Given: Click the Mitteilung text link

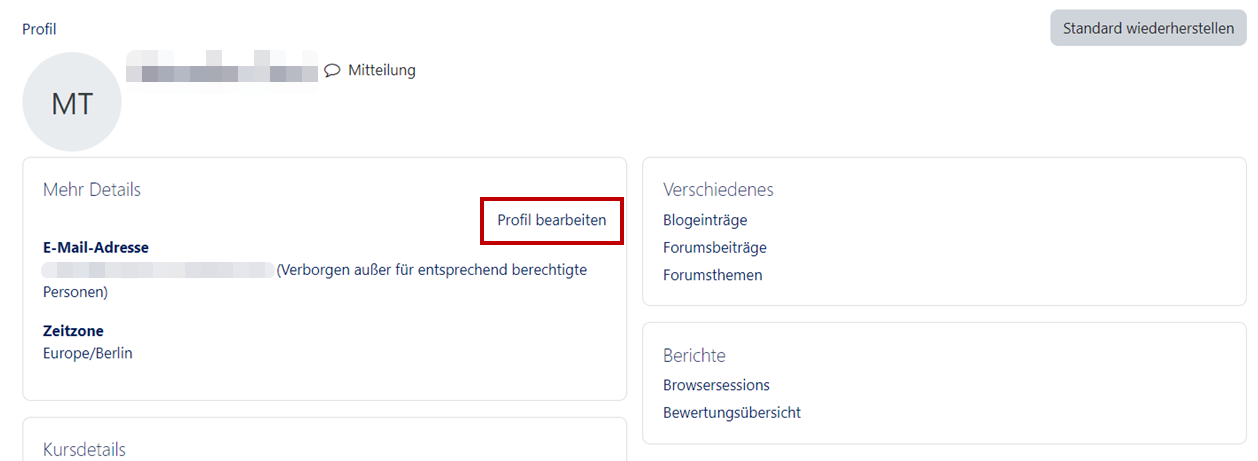Looking at the screenshot, I should click(x=382, y=70).
